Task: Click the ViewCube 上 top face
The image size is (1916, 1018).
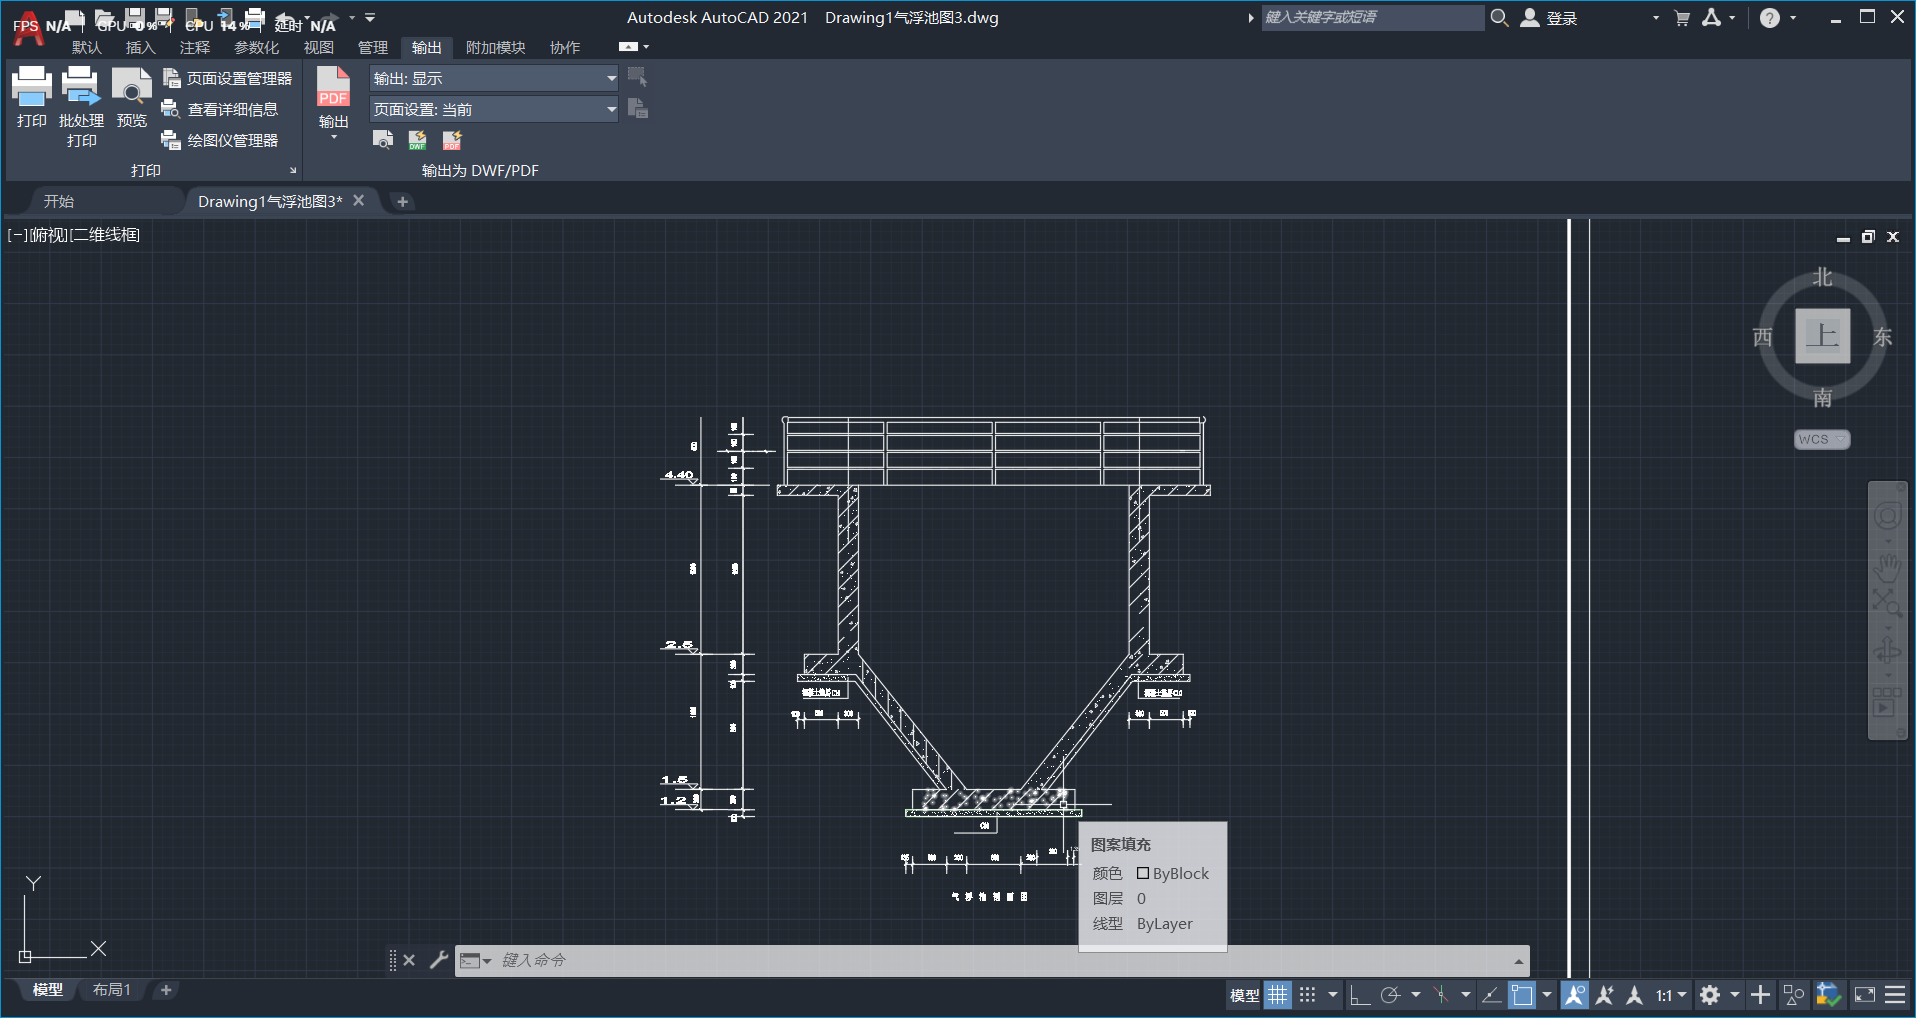Action: (1822, 336)
